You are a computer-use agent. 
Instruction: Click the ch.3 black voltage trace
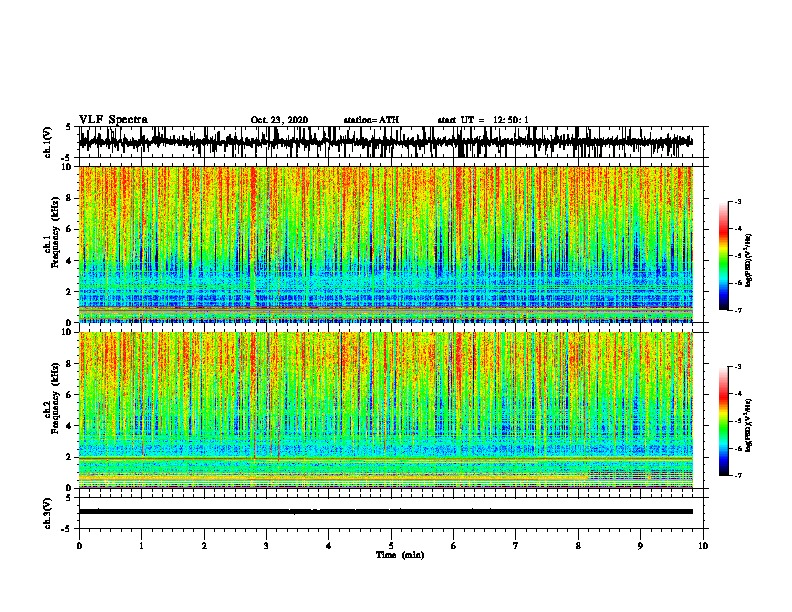385,512
